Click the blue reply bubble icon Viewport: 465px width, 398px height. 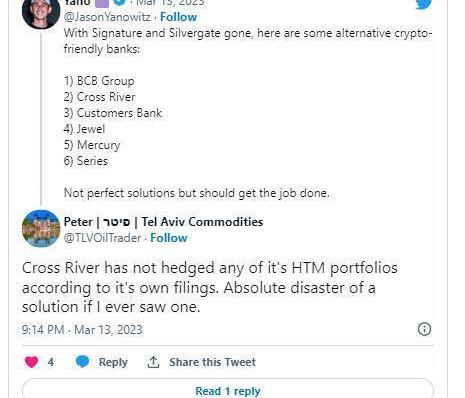[82, 362]
